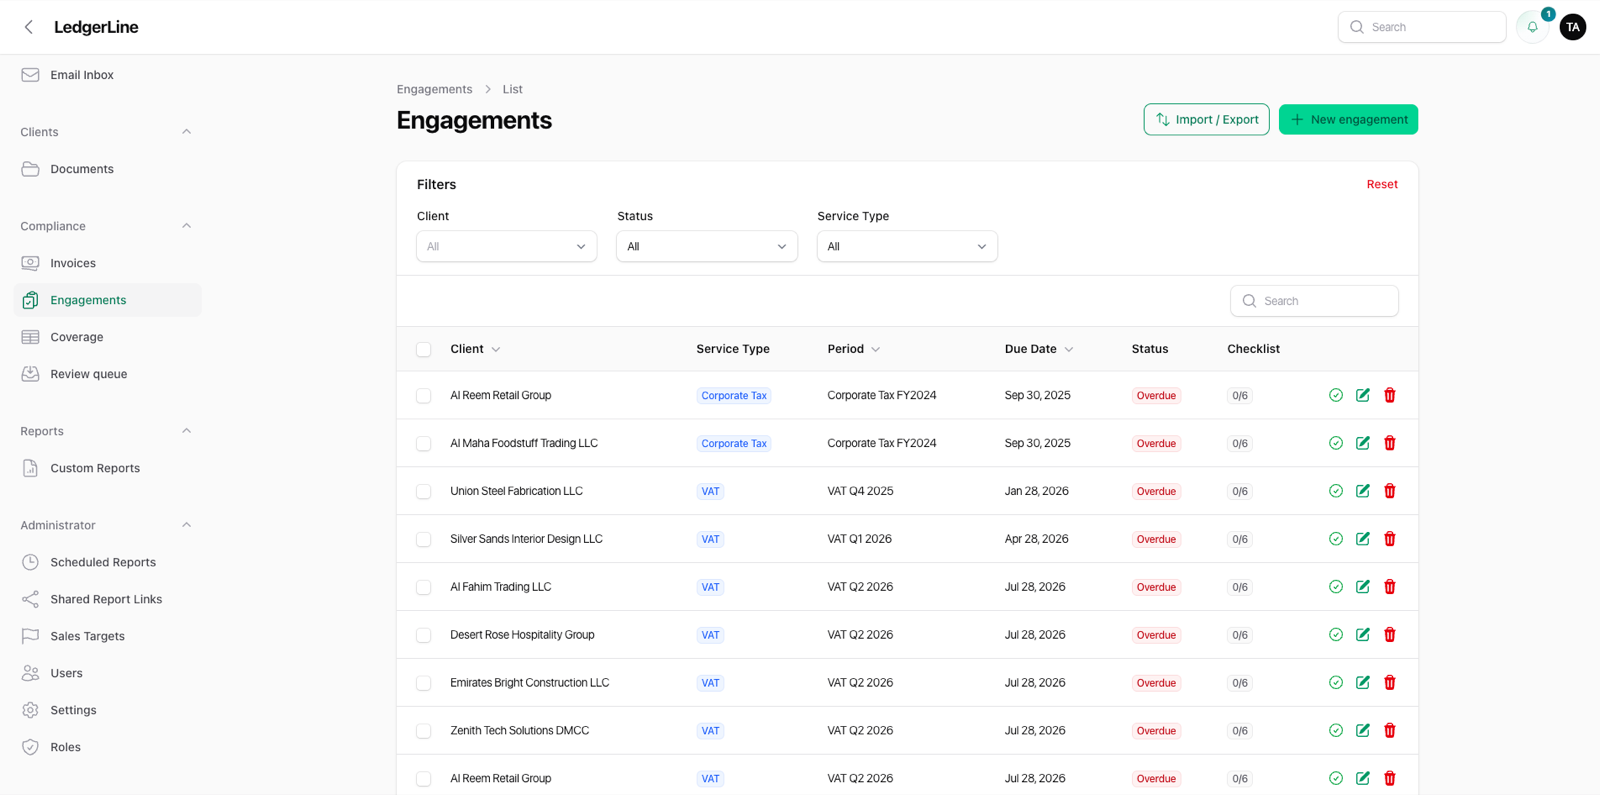Delete the Silver Sands Interior Design LLC engagement
The image size is (1600, 795).
[x=1390, y=539]
